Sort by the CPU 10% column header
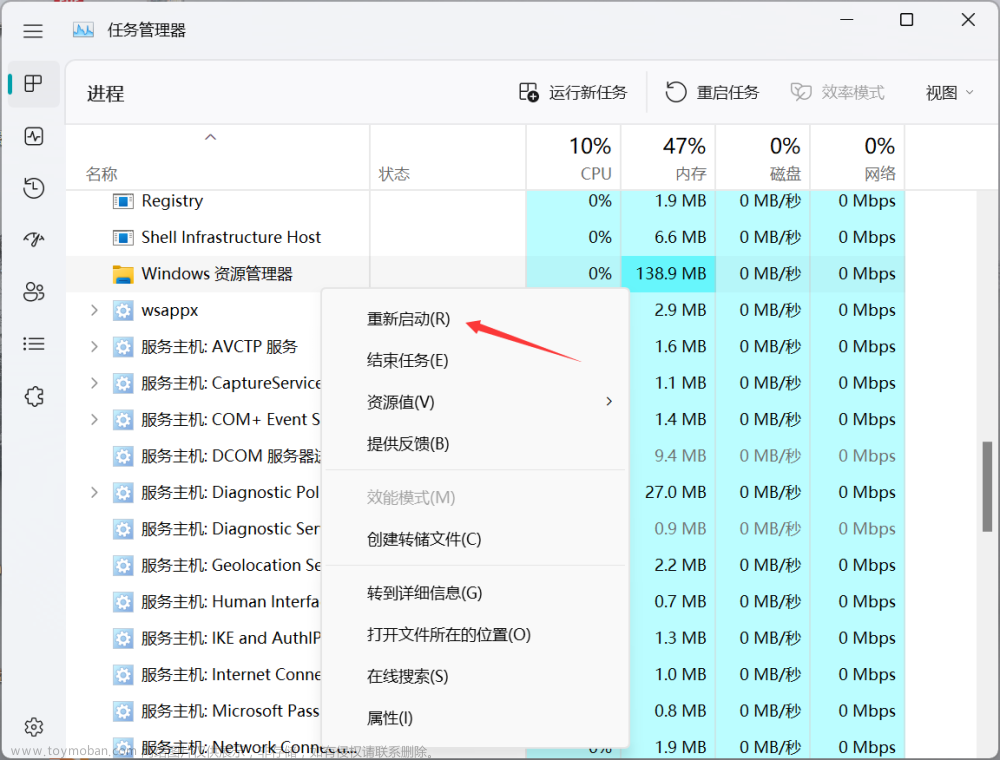1000x760 pixels. 573,157
